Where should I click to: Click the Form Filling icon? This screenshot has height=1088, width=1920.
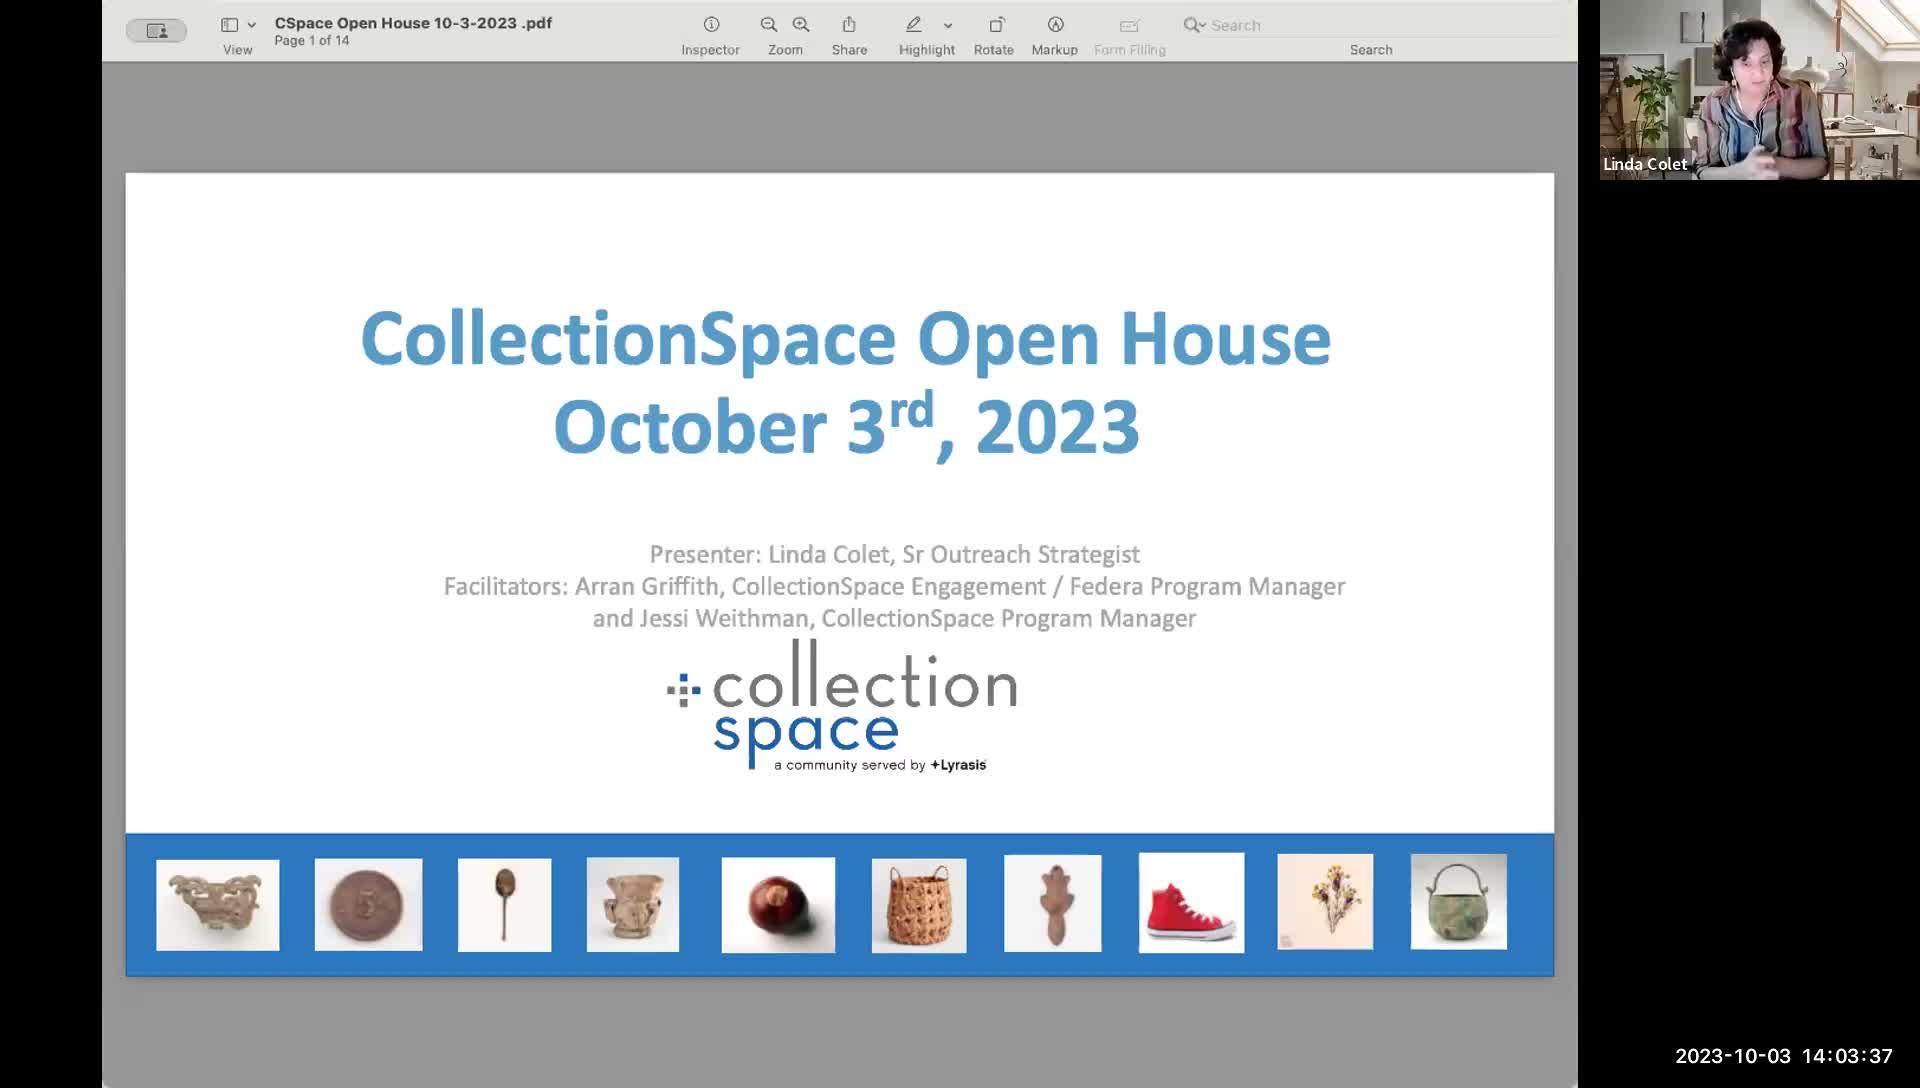pyautogui.click(x=1130, y=25)
